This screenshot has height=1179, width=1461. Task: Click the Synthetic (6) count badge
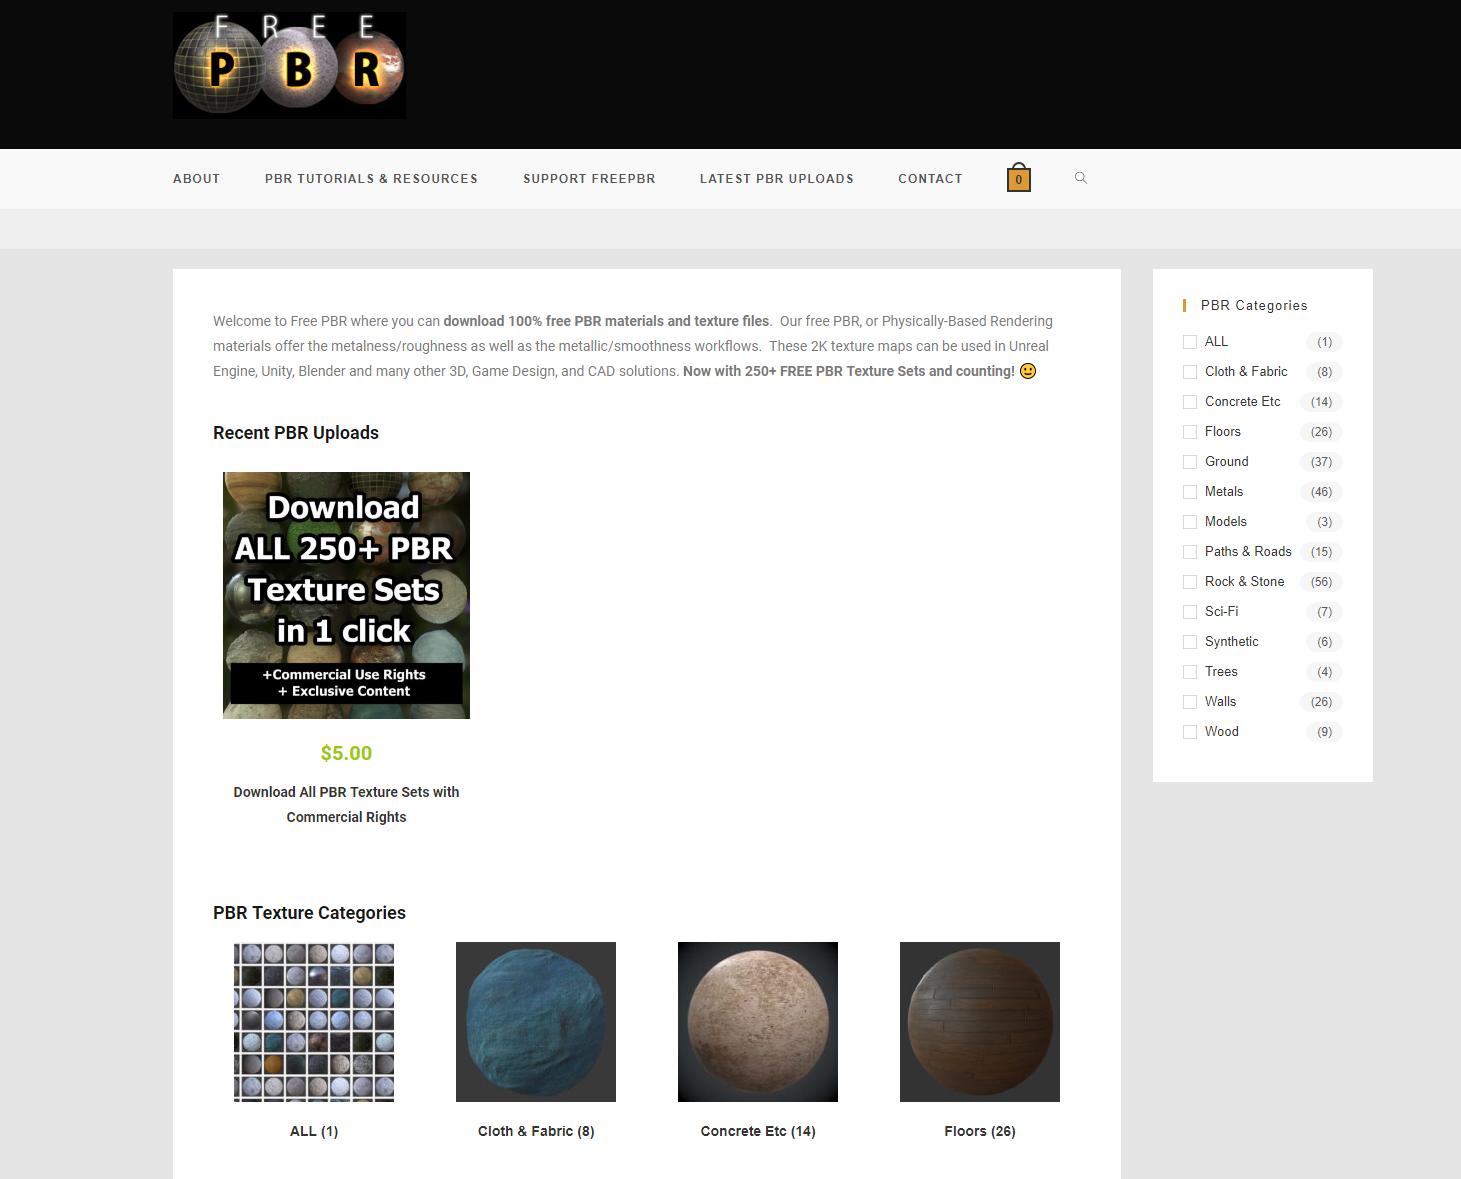click(1324, 642)
